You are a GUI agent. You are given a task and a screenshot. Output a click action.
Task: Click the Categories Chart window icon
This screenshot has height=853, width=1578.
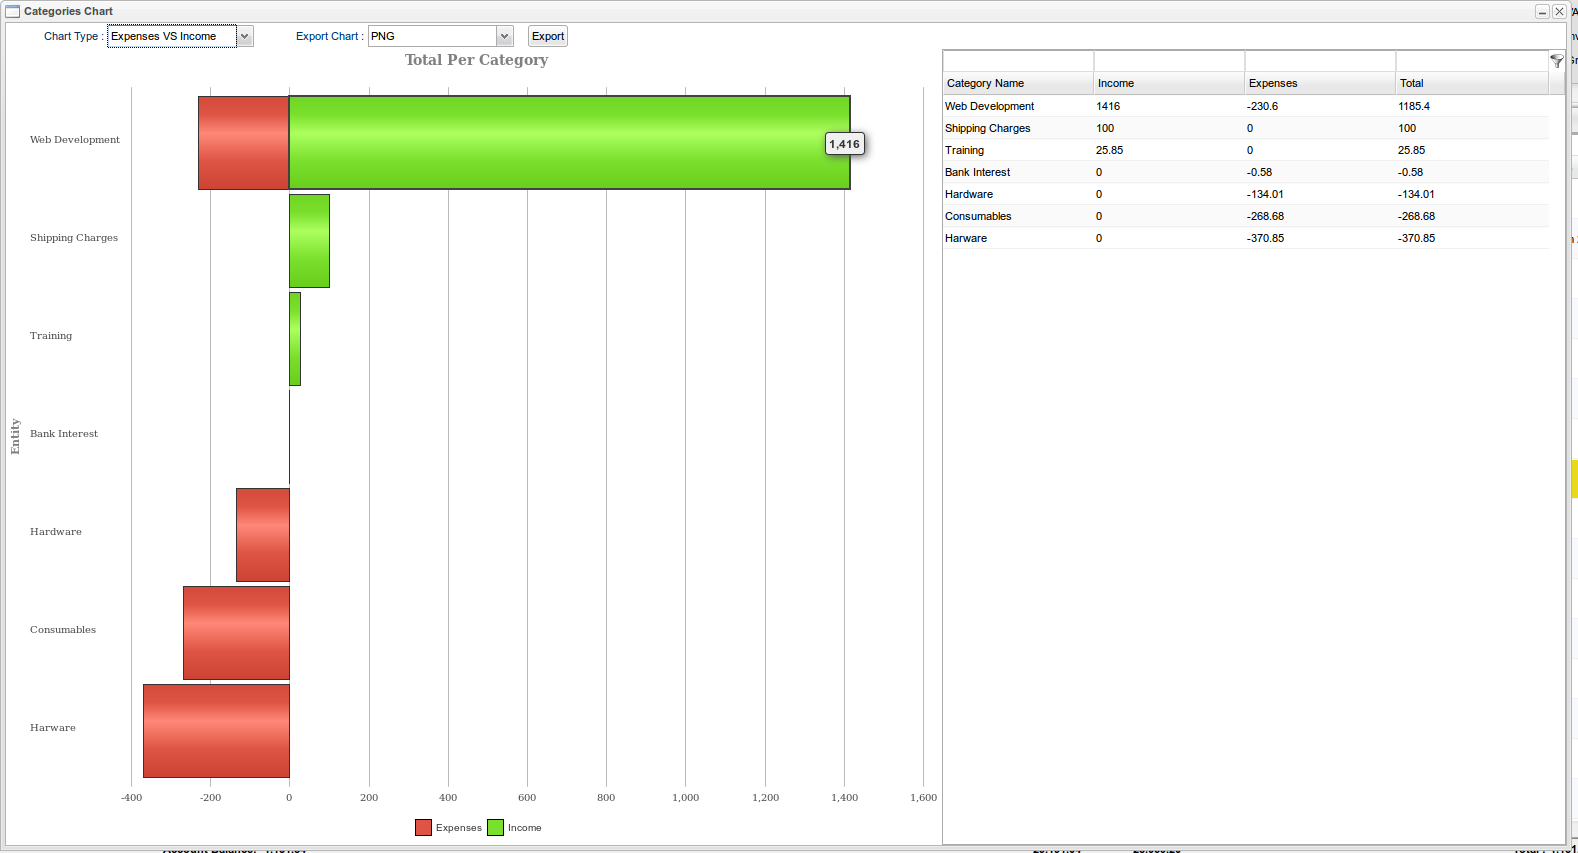point(13,11)
